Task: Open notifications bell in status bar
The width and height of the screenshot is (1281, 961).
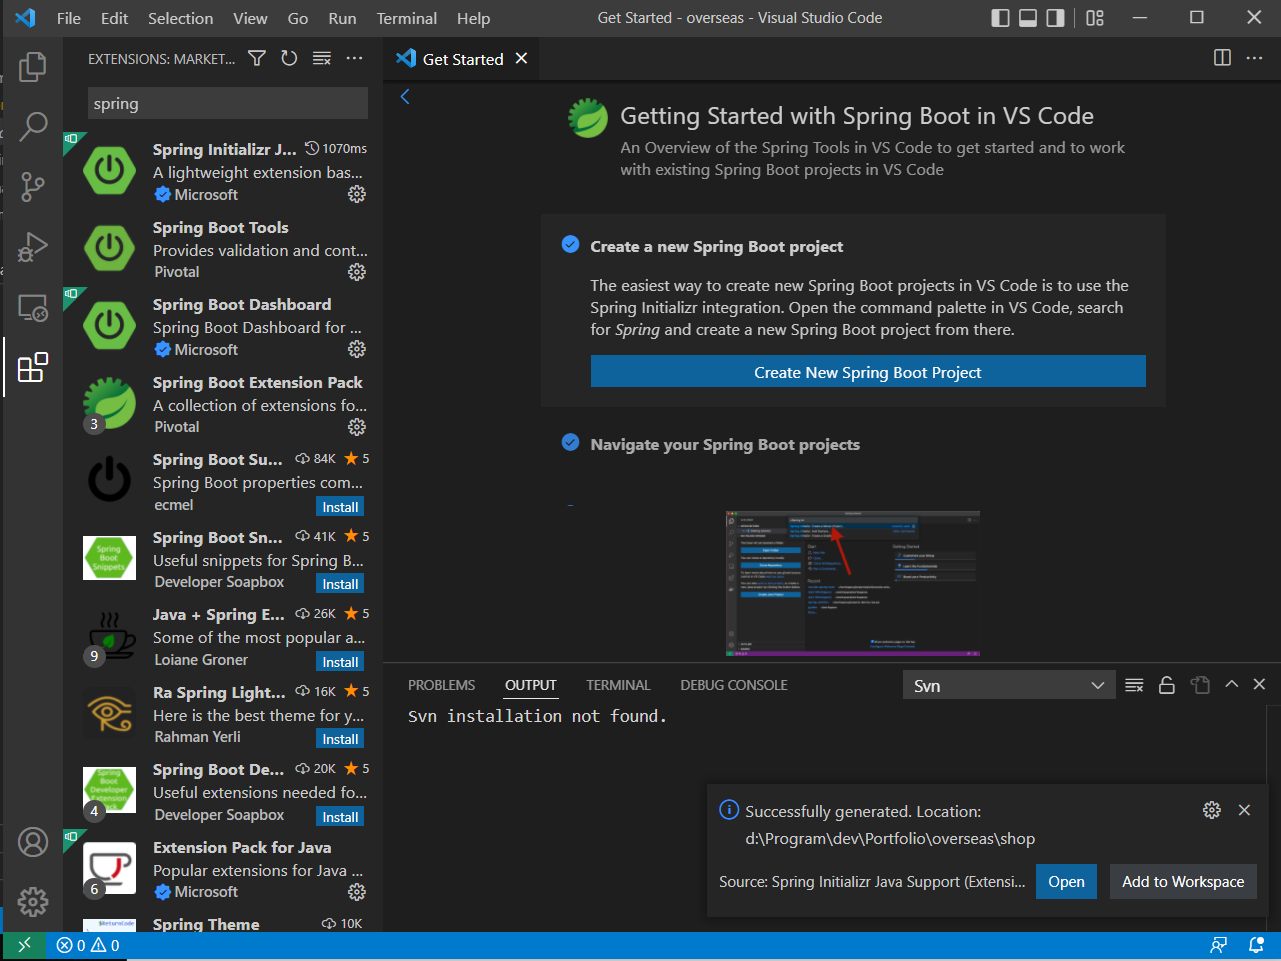Action: [1256, 945]
